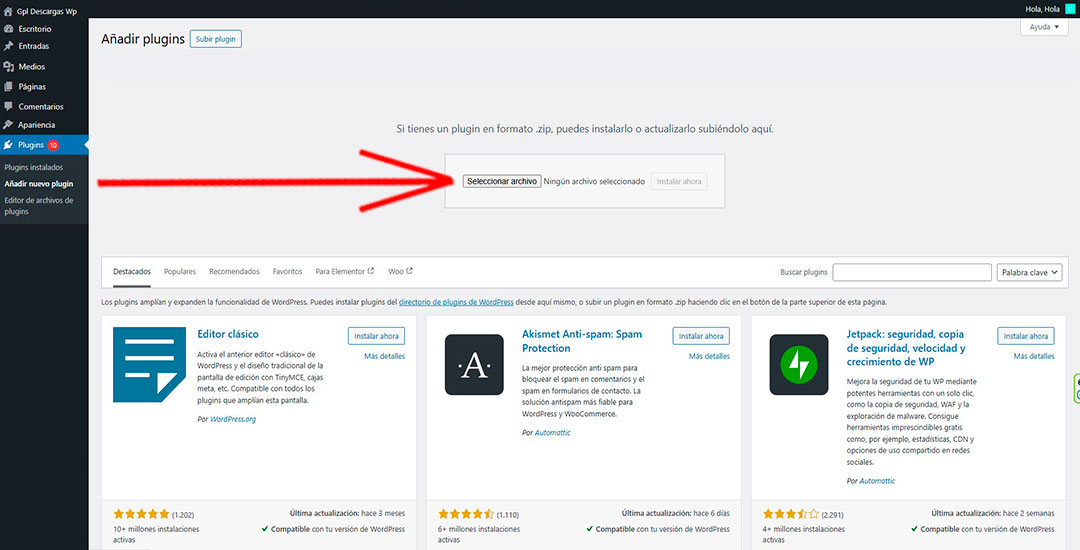Click the disabled Instalar ahora upload button
Image resolution: width=1080 pixels, height=550 pixels.
click(x=679, y=182)
